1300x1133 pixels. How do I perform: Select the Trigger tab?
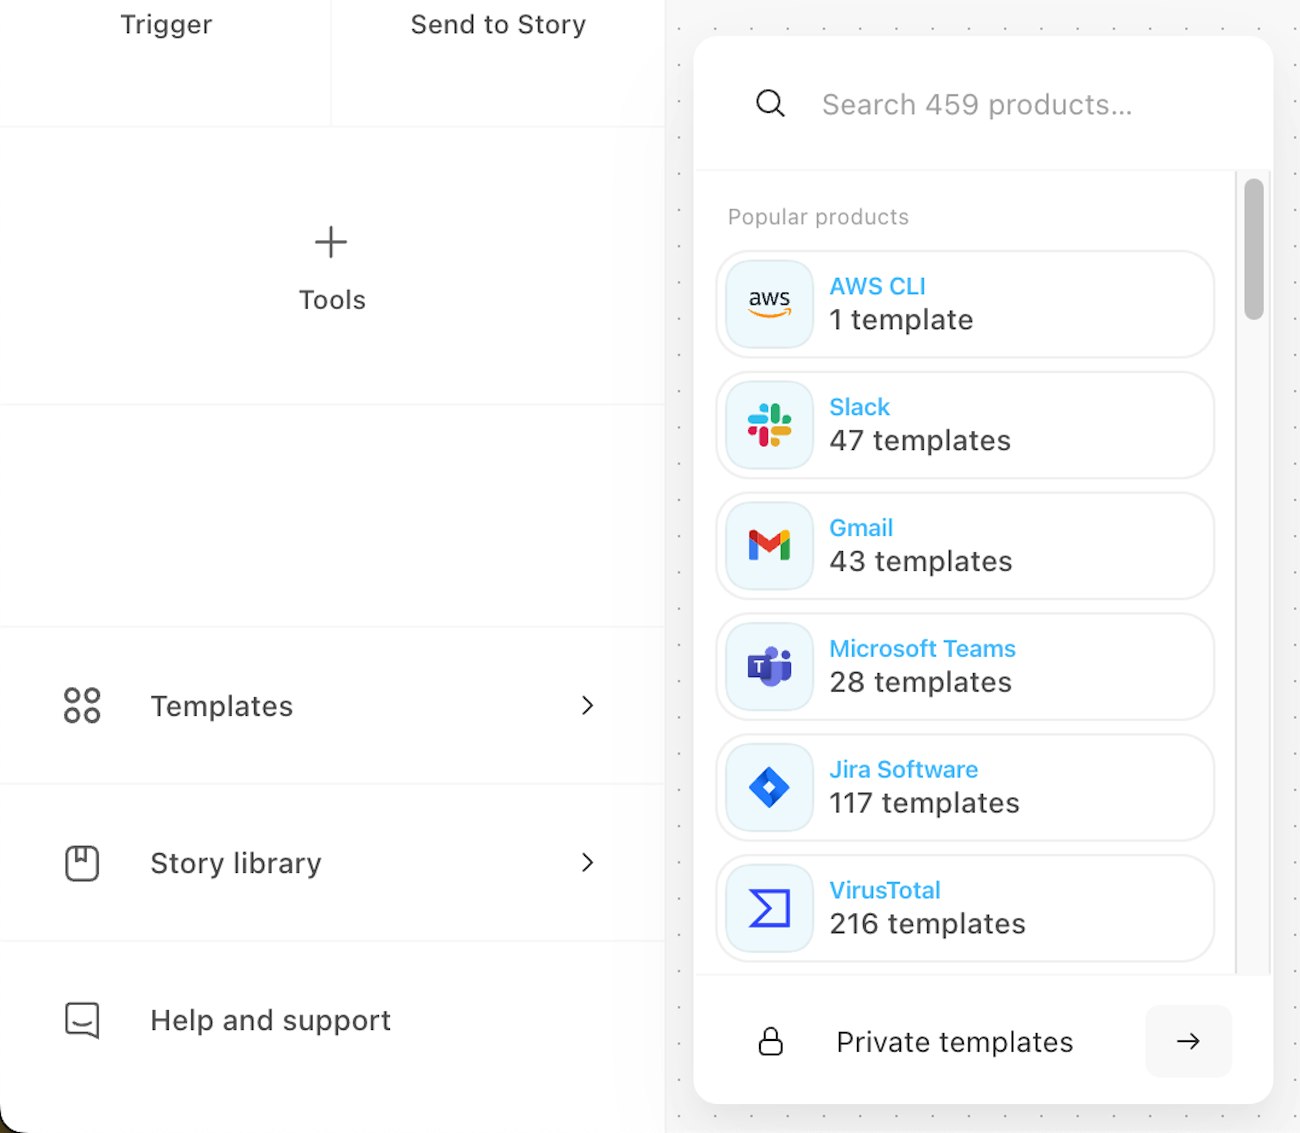(x=166, y=25)
